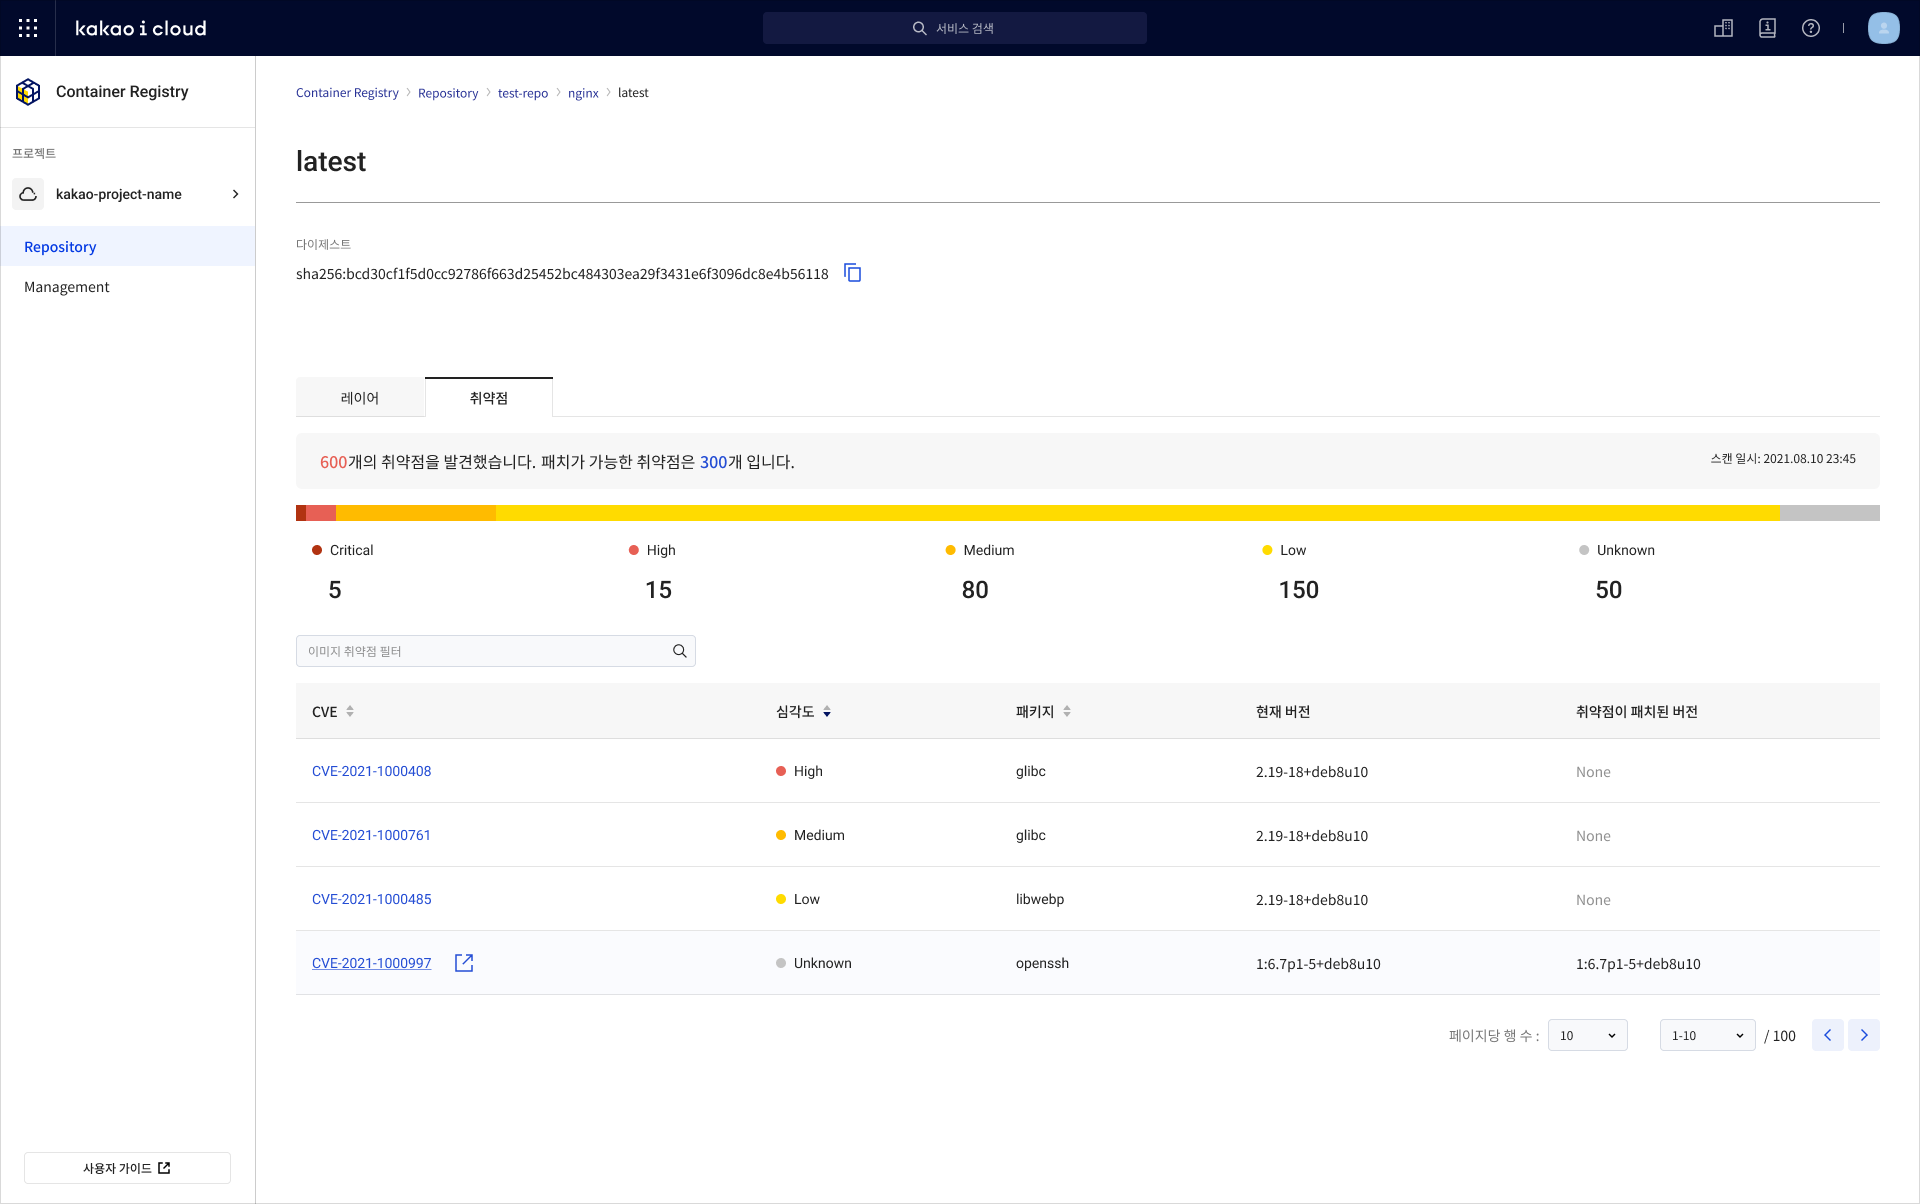Viewport: 1920px width, 1204px height.
Task: Open the rows per page dropdown
Action: (x=1588, y=1035)
